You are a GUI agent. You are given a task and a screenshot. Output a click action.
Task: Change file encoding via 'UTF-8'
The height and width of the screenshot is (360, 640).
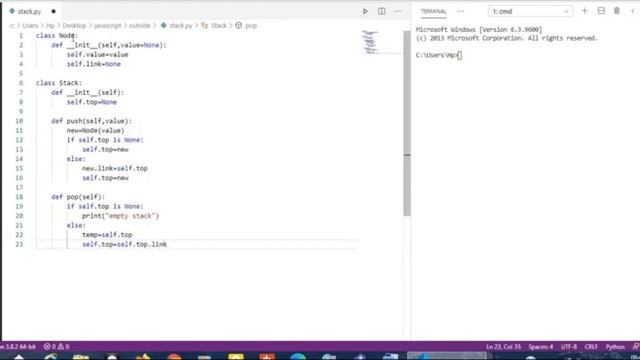(x=569, y=347)
